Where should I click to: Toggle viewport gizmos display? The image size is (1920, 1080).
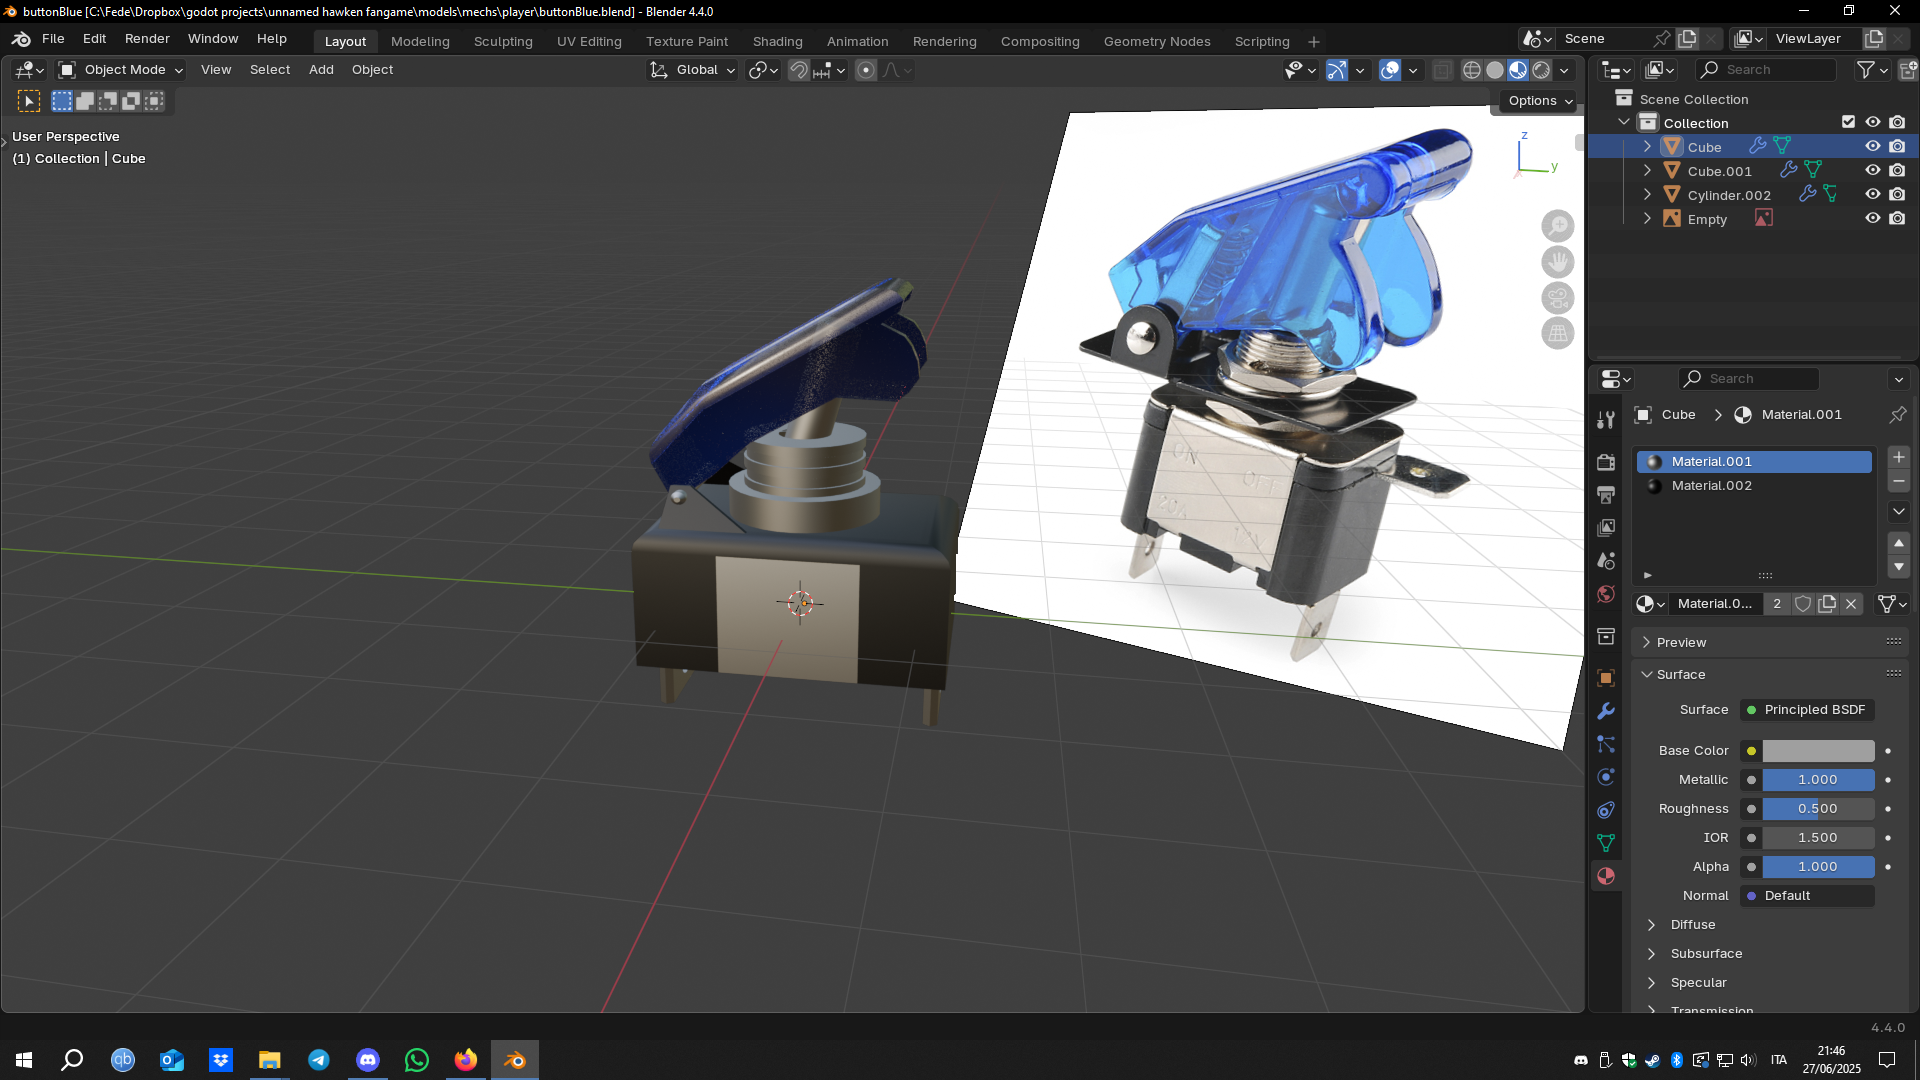click(x=1337, y=70)
